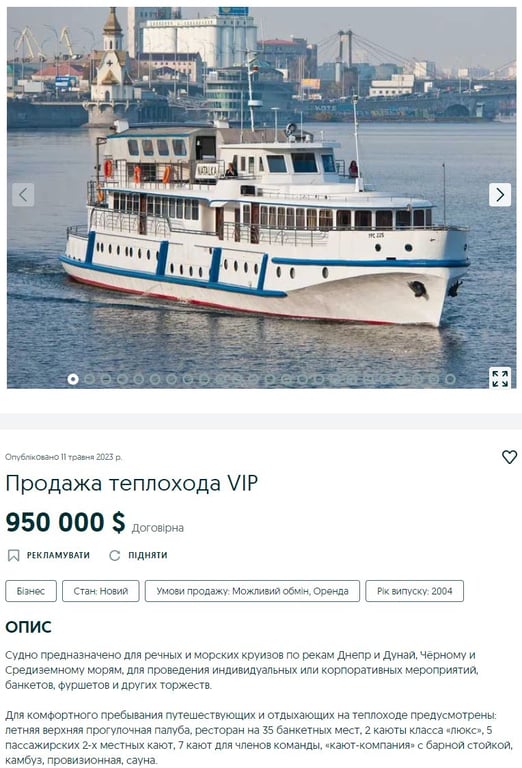522x768 pixels.
Task: Click the ОПИС section heading
Action: tap(28, 627)
